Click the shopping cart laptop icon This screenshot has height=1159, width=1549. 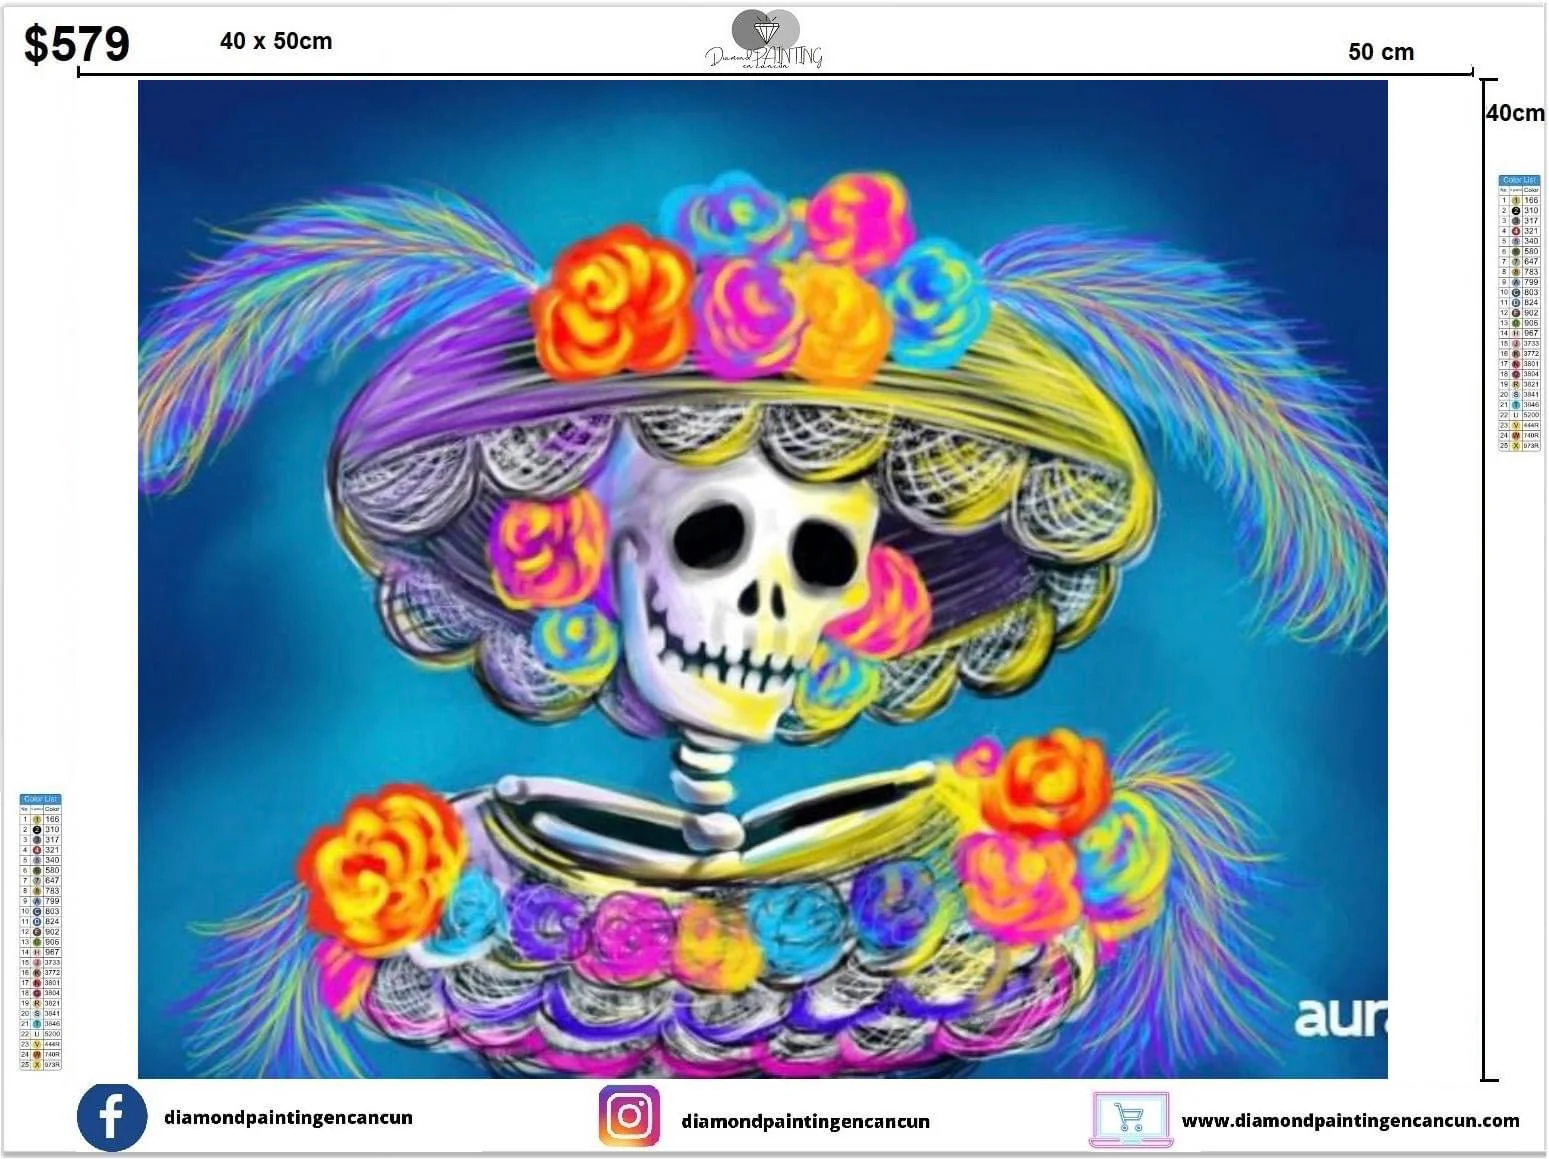[x=1130, y=1119]
